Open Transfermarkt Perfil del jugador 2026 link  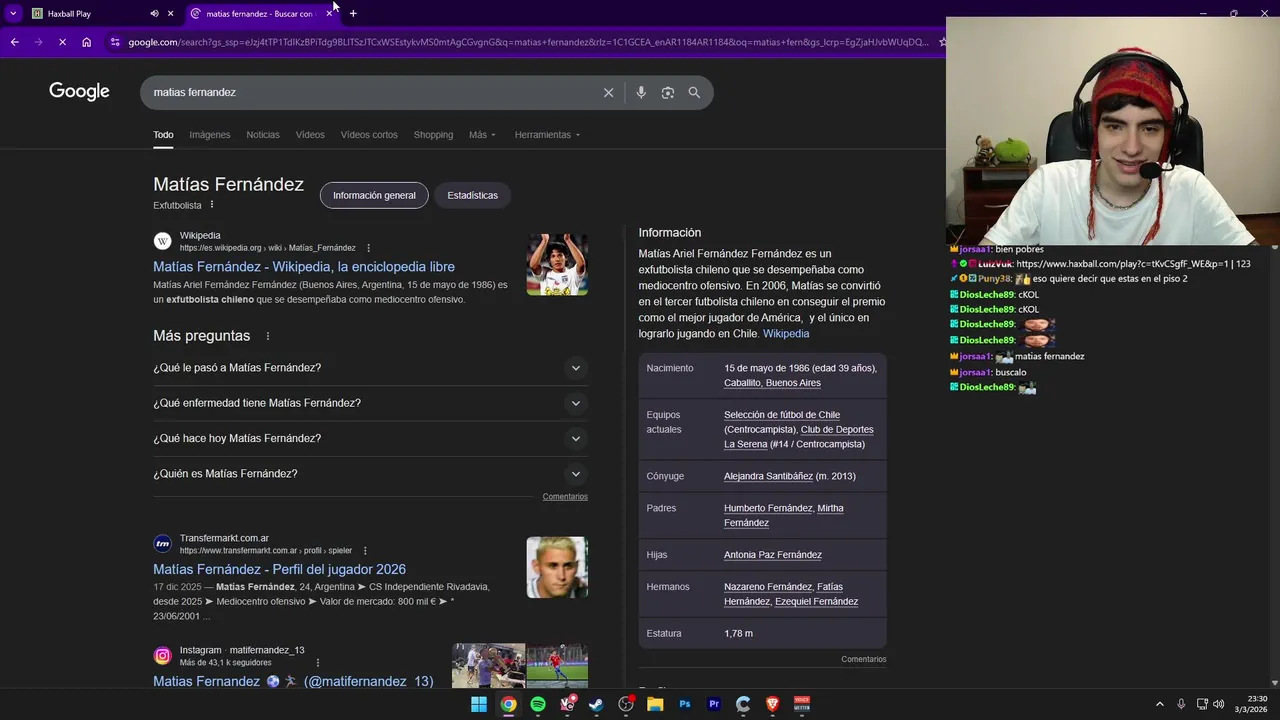[x=279, y=569]
